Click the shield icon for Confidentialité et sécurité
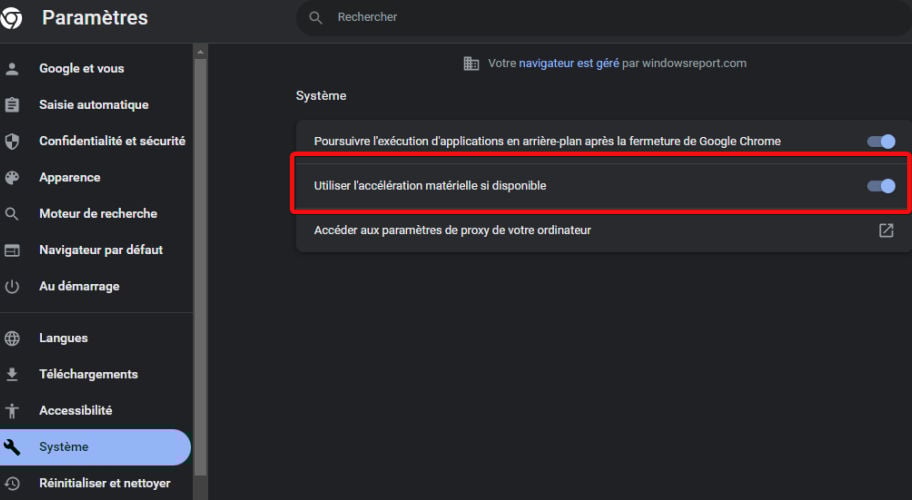 pyautogui.click(x=12, y=141)
